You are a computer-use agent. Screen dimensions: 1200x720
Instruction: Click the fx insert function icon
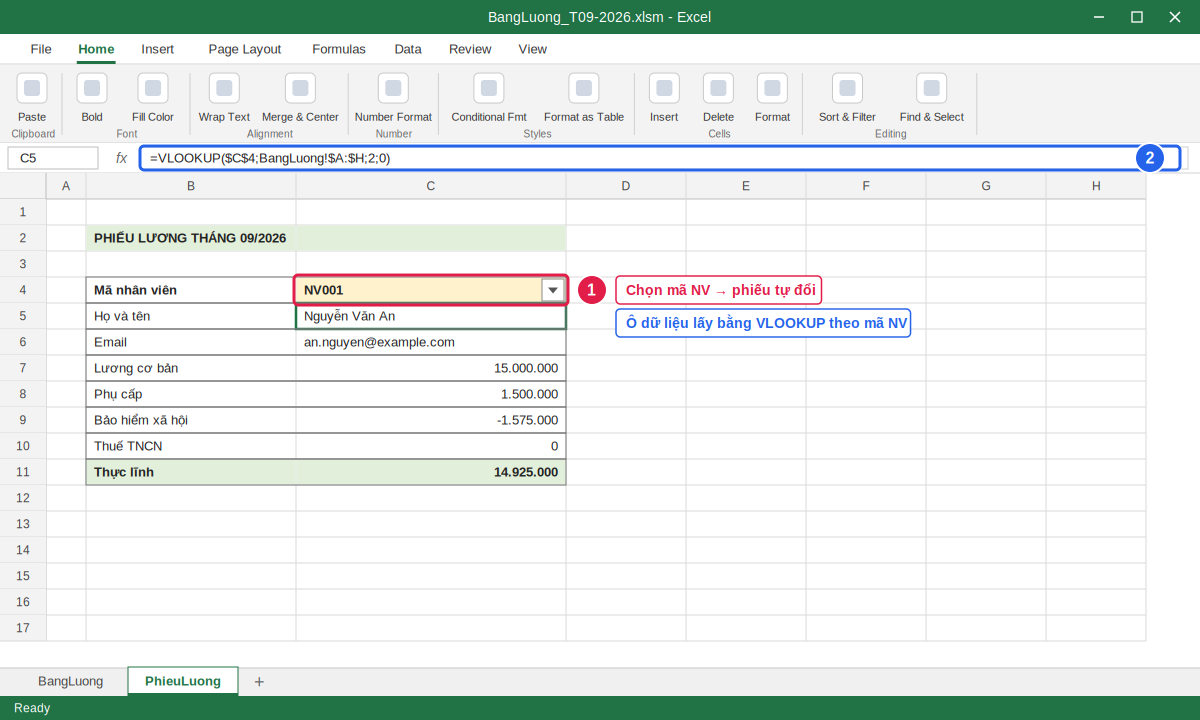click(121, 158)
